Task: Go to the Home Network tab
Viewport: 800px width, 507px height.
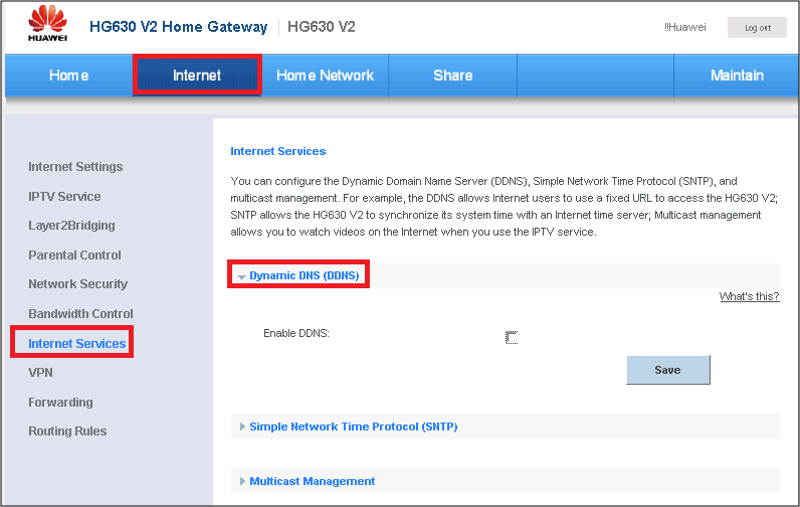Action: (324, 76)
